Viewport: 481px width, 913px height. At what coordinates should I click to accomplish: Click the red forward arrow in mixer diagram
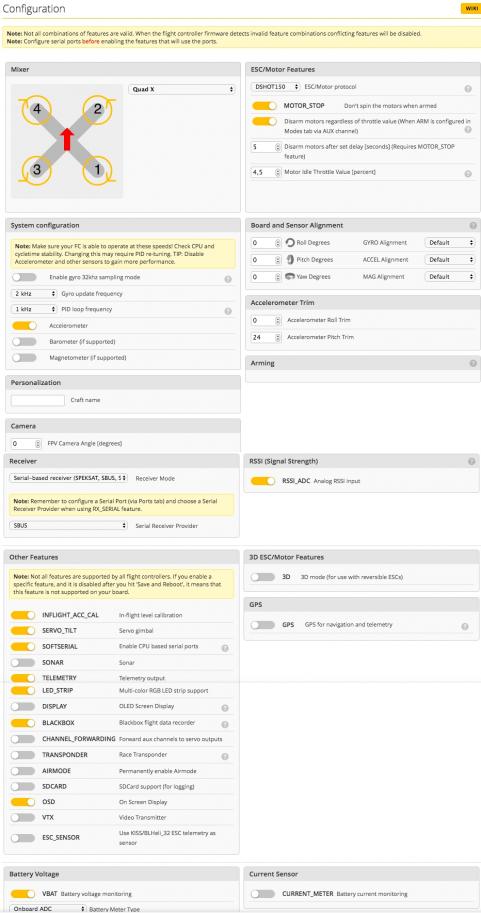pyautogui.click(x=67, y=139)
